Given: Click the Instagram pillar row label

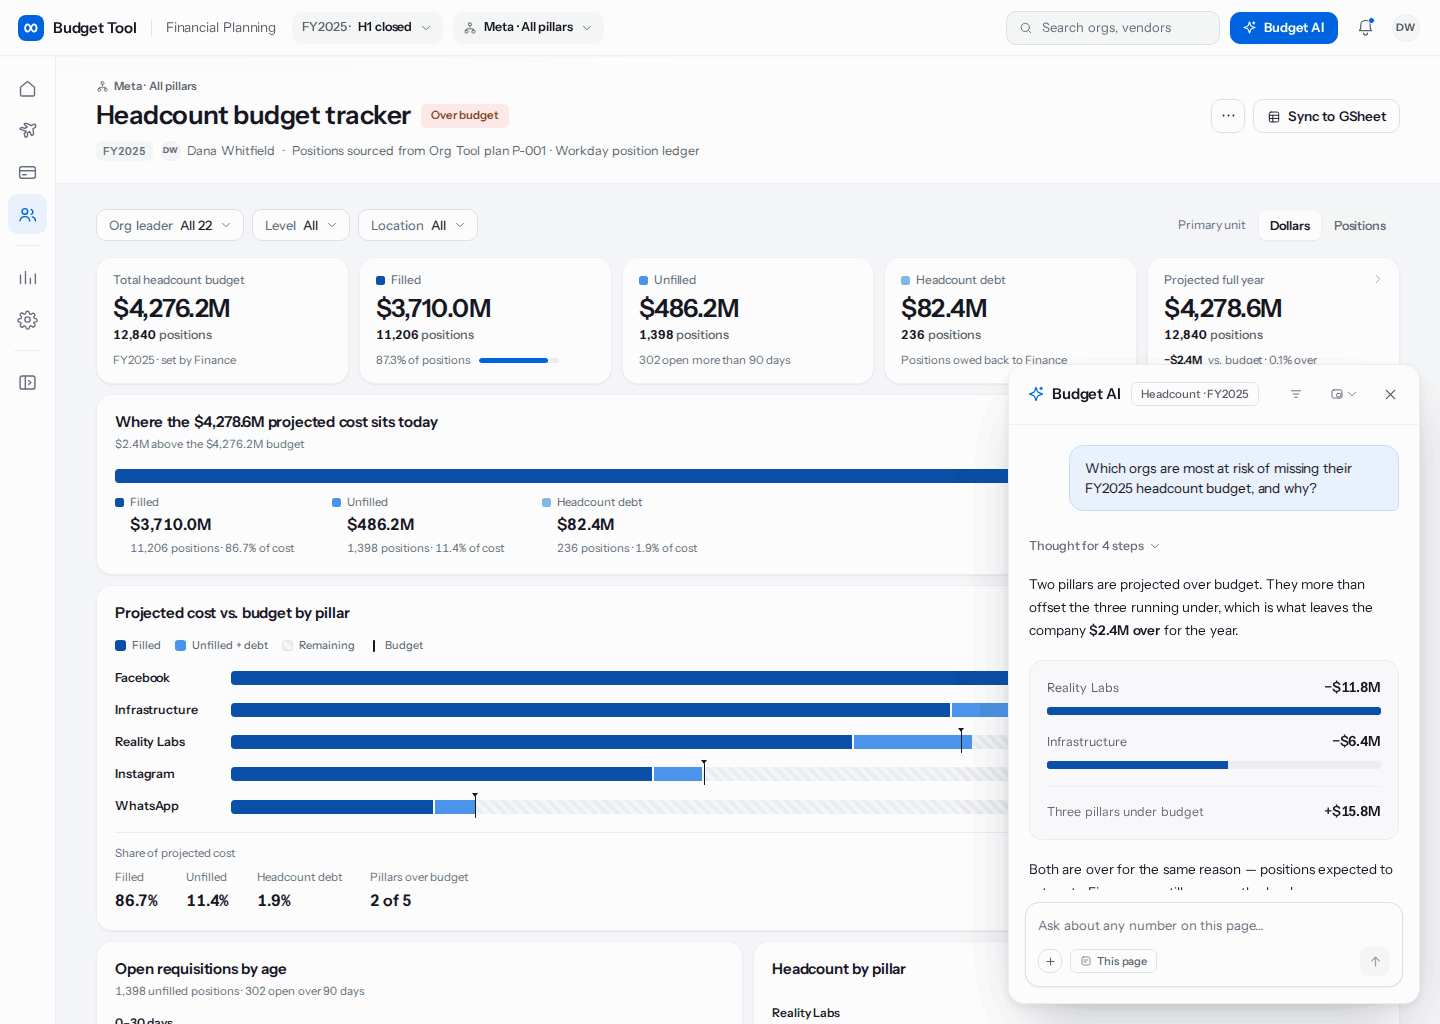Looking at the screenshot, I should click(x=145, y=774).
